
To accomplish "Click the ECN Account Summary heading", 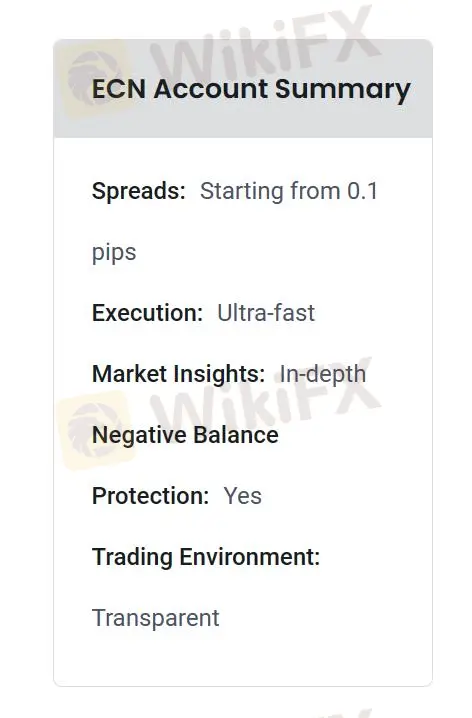I will [251, 89].
